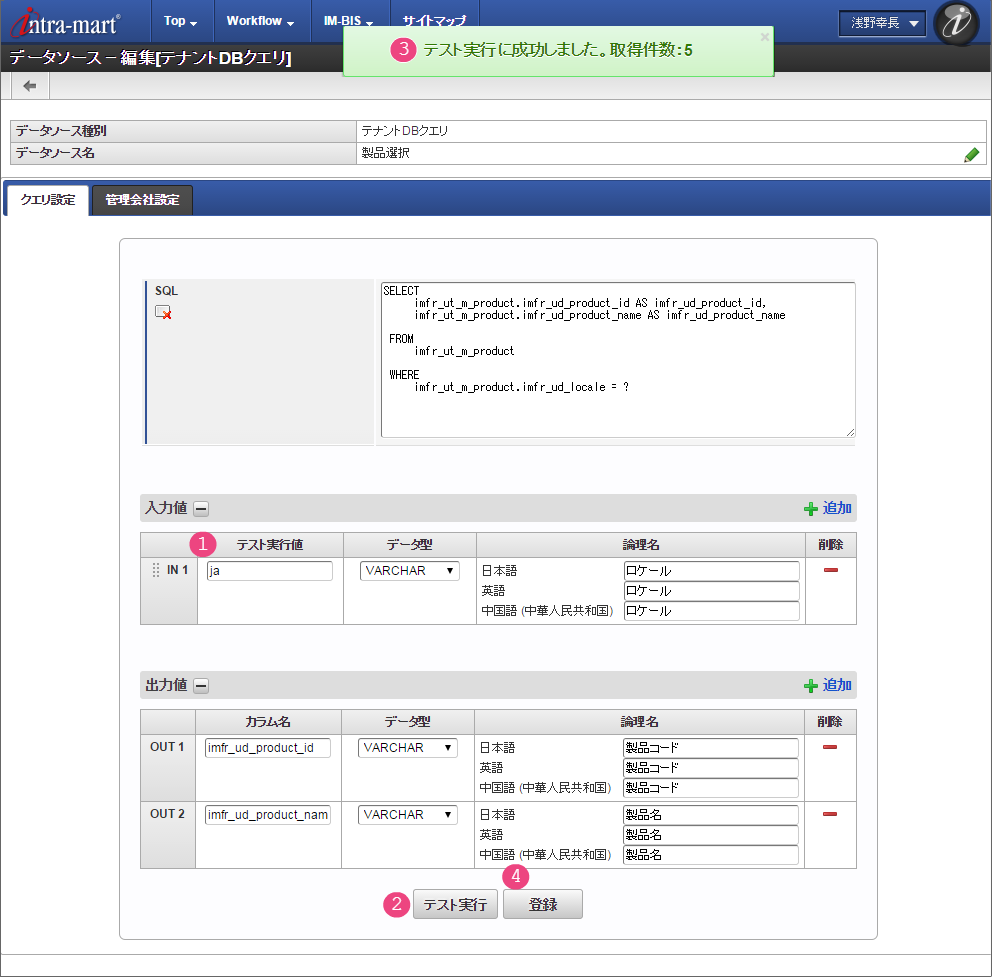The width and height of the screenshot is (992, 977).
Task: Click the テナントDBクエリ data source type value
Action: tap(404, 131)
